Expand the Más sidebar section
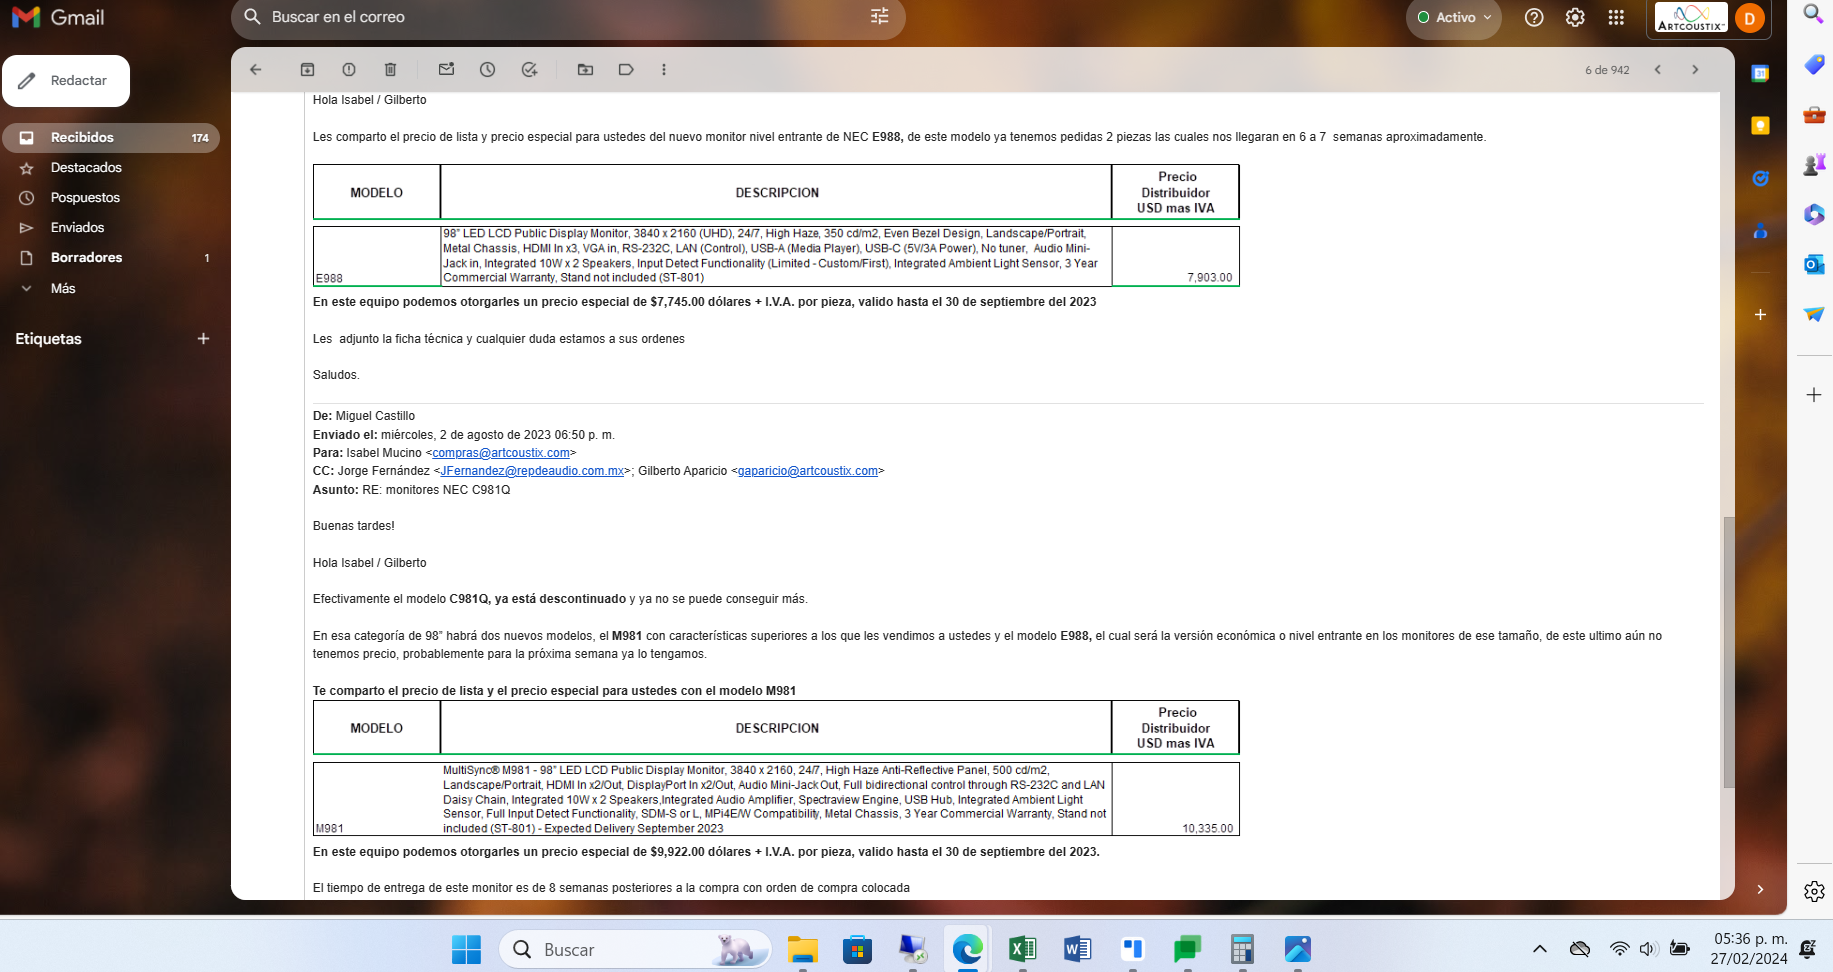Screen dimensions: 1833x972 click(63, 288)
